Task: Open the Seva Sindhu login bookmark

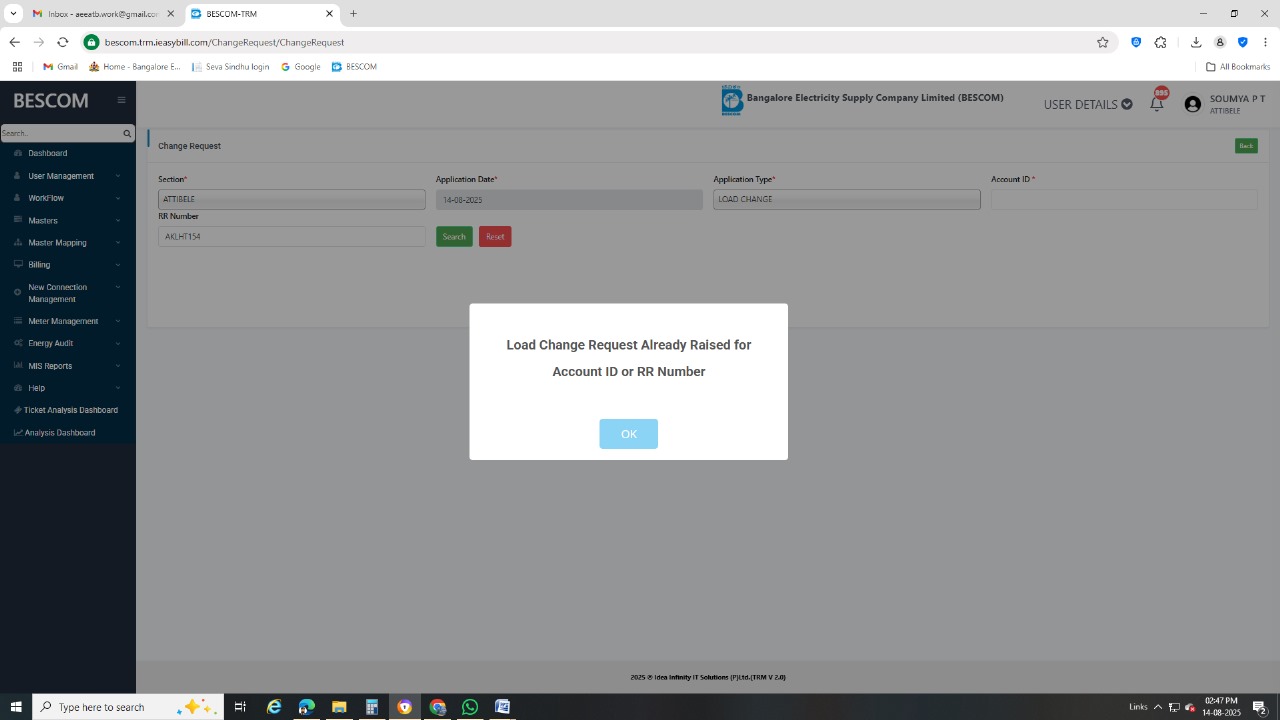Action: tap(231, 67)
